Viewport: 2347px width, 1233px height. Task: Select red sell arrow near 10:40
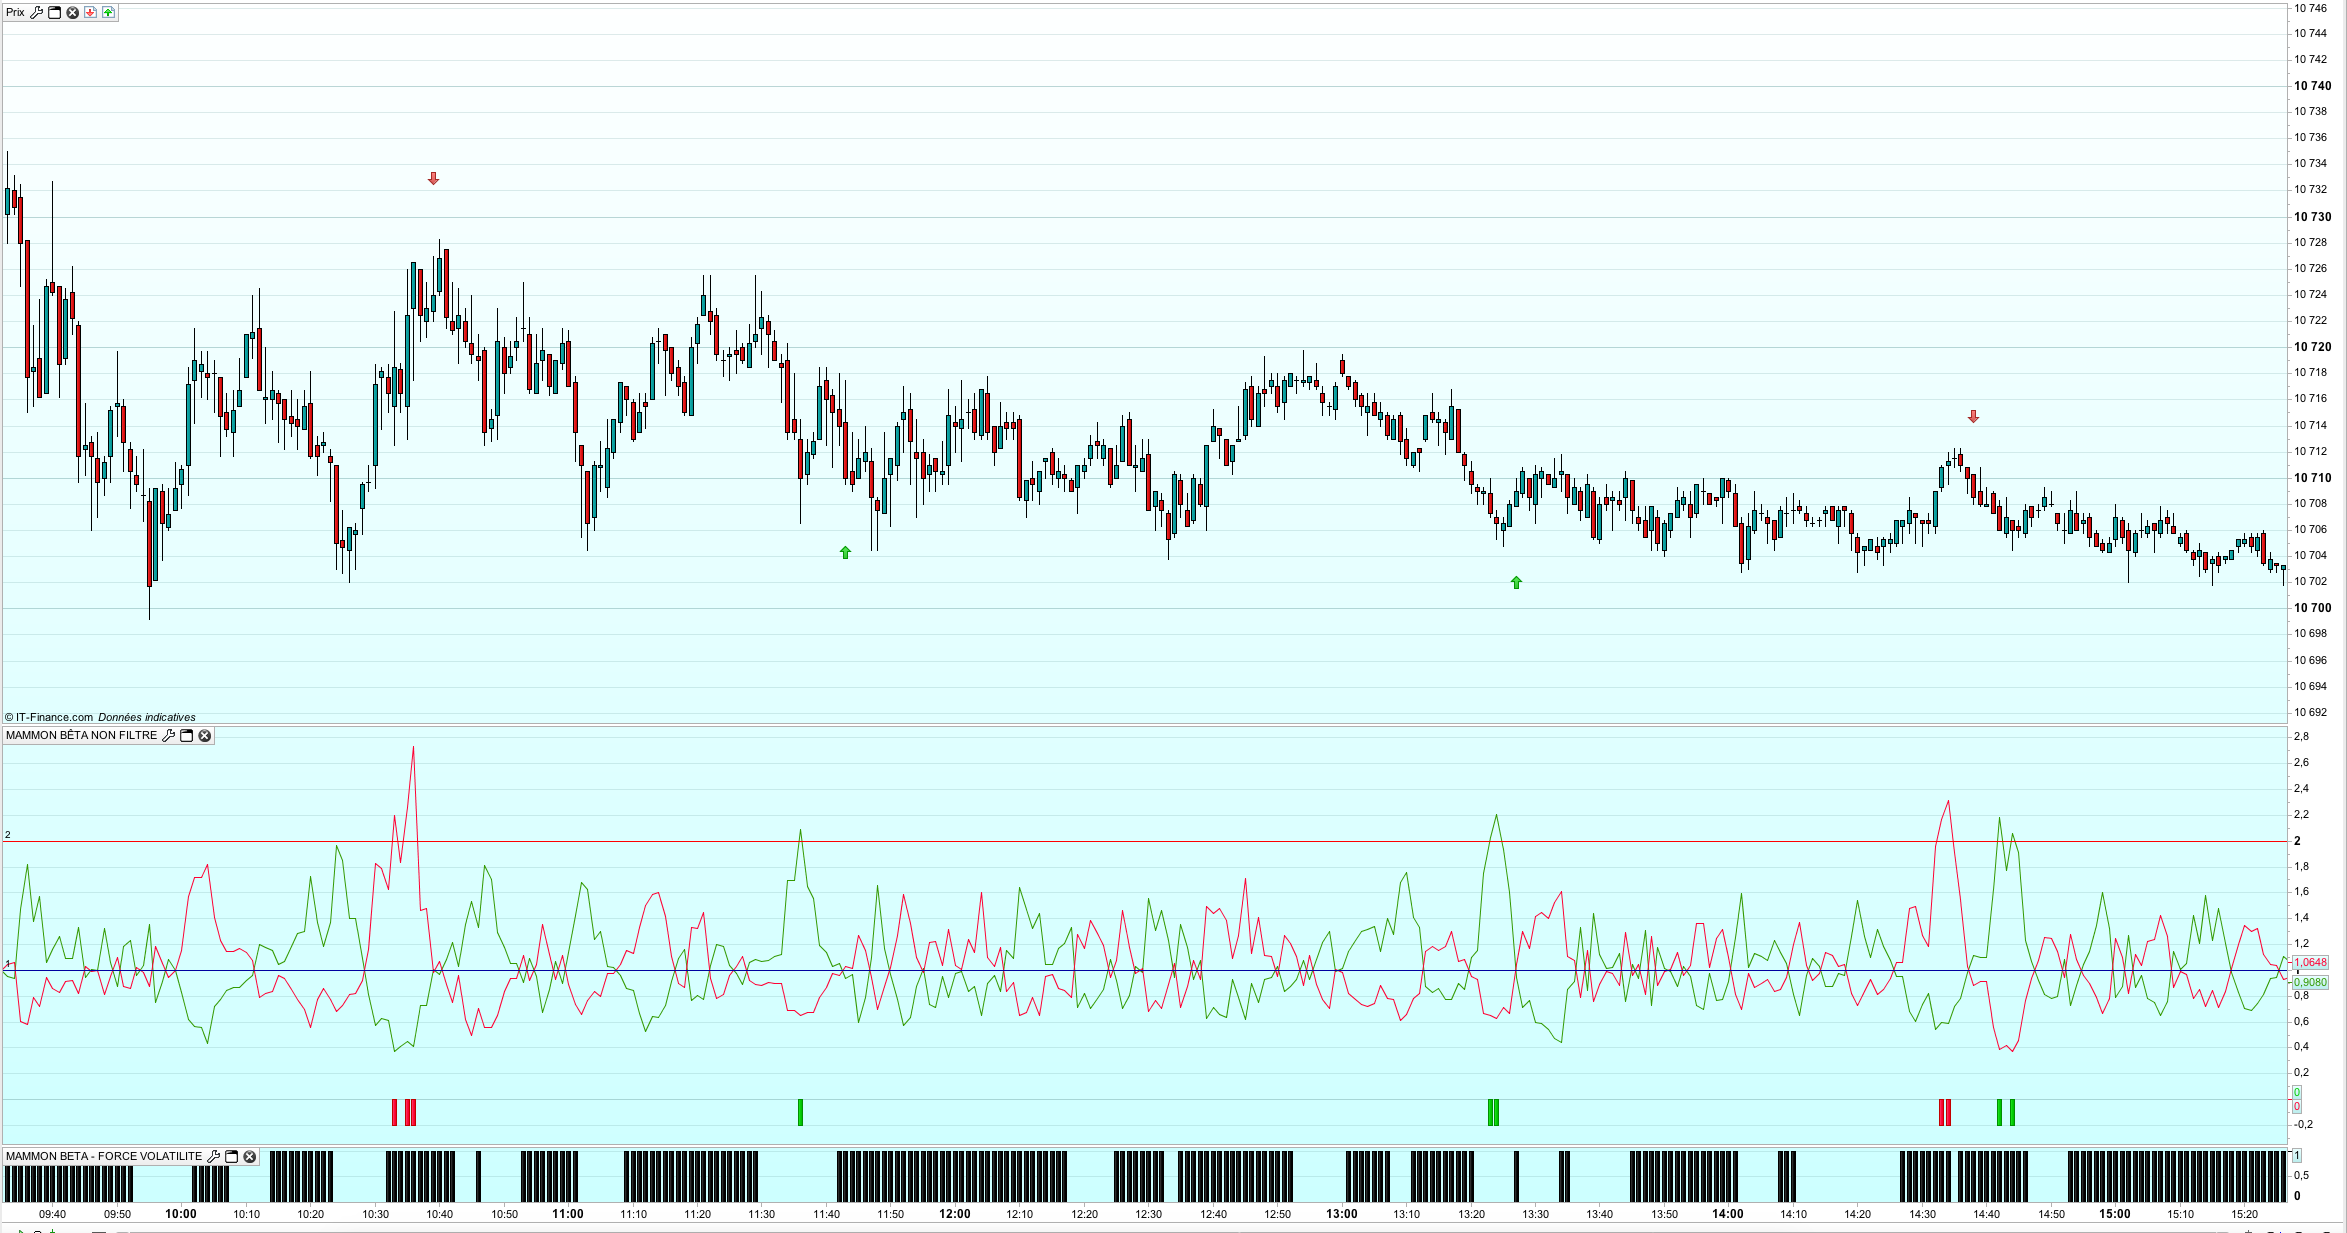click(x=433, y=179)
